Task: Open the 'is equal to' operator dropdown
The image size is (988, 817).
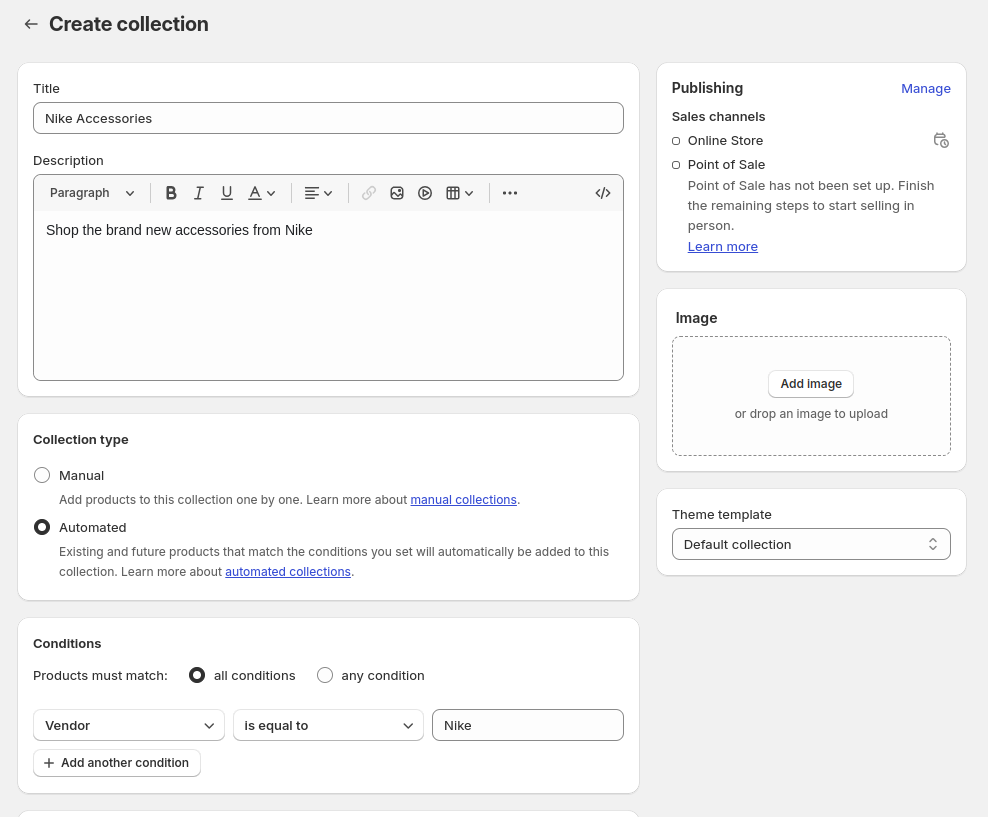Action: pos(328,726)
